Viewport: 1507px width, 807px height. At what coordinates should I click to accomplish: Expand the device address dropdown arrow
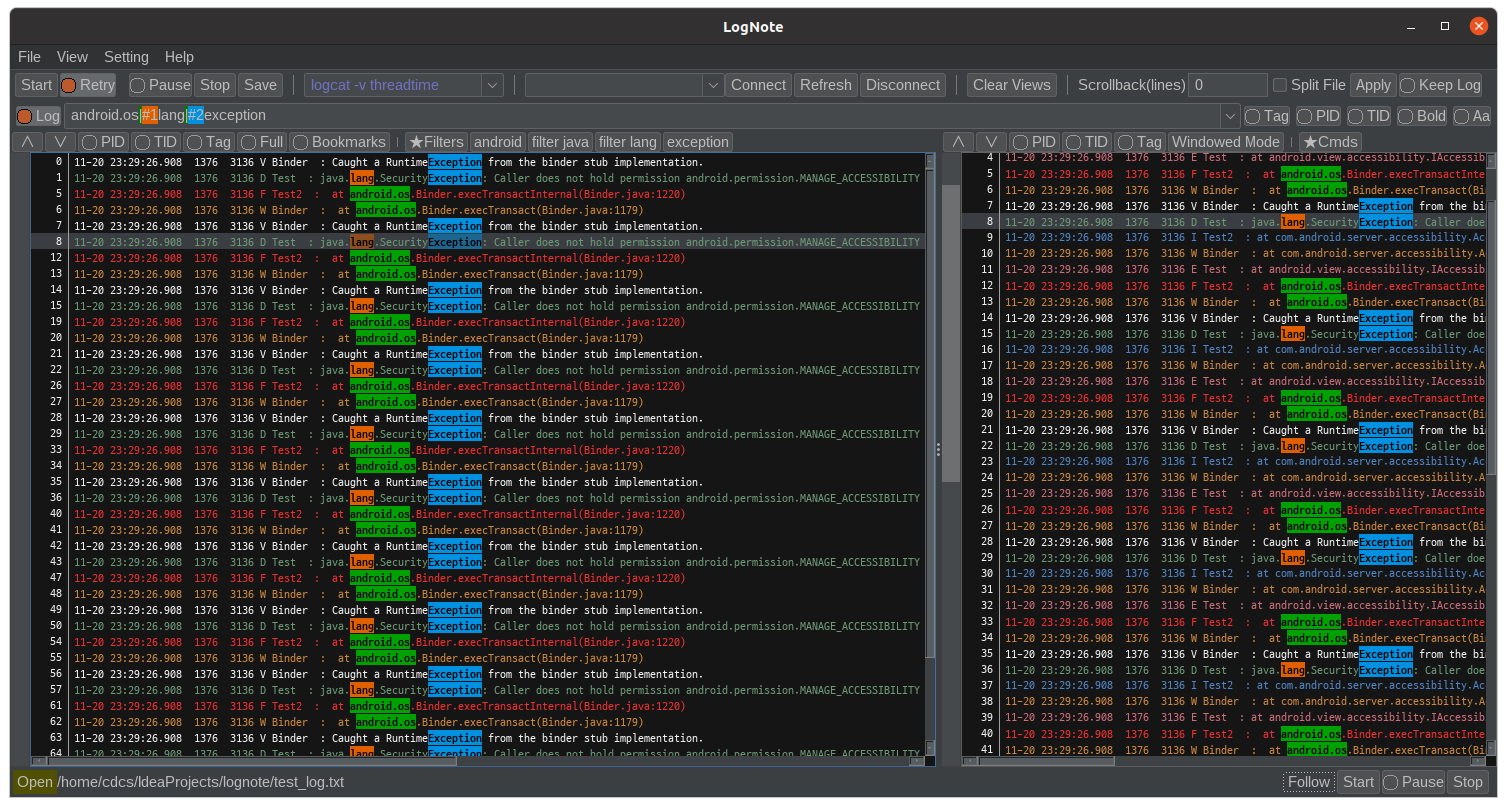(712, 85)
